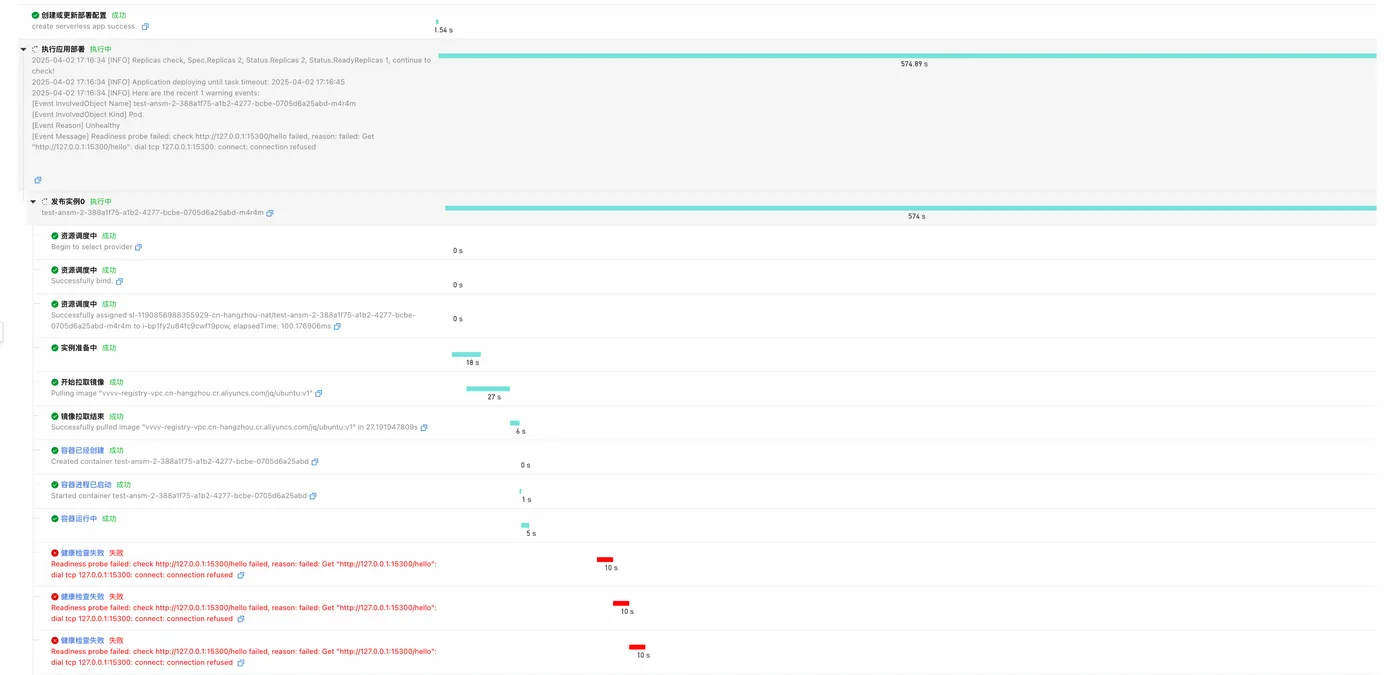
Task: Click the green check icon beside 创建或更新部署配置
Action: click(36, 16)
